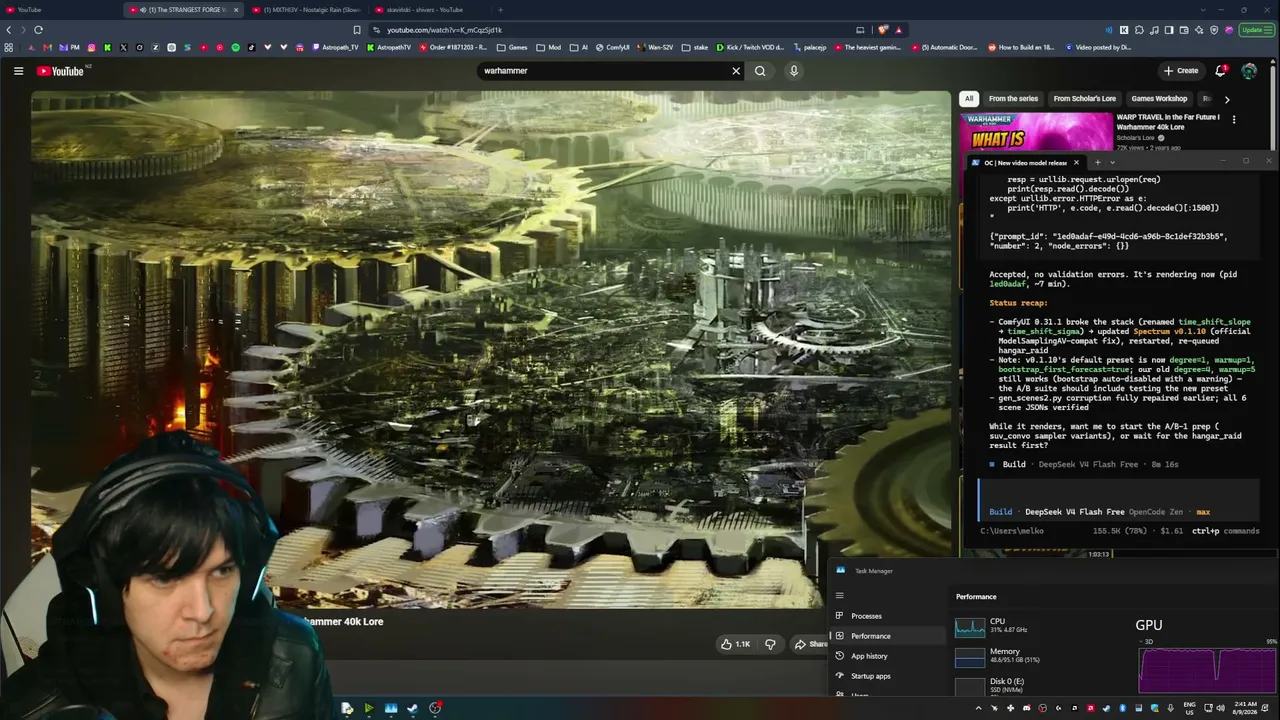Switch to the first YouTube browser tab
The width and height of the screenshot is (1280, 720).
point(60,10)
